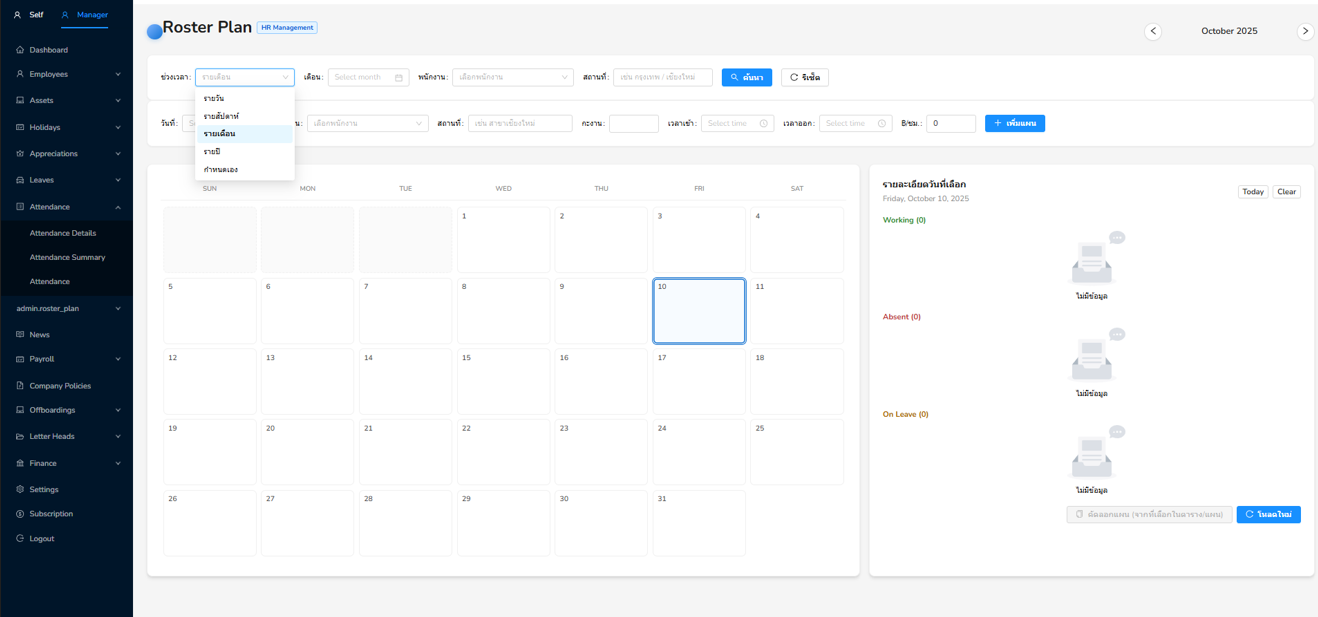The height and width of the screenshot is (617, 1318).
Task: Click the Logout icon in sidebar
Action: tap(20, 539)
